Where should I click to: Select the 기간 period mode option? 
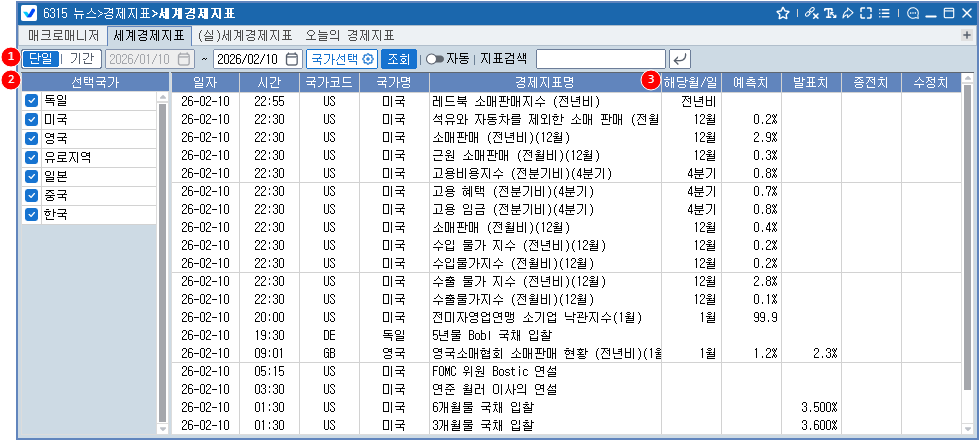(x=83, y=59)
